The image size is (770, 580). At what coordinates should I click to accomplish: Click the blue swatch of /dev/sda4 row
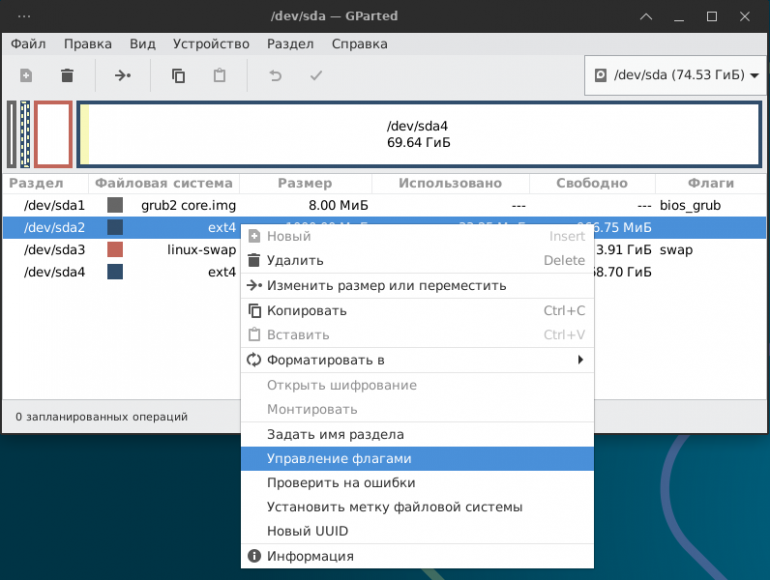tap(115, 272)
